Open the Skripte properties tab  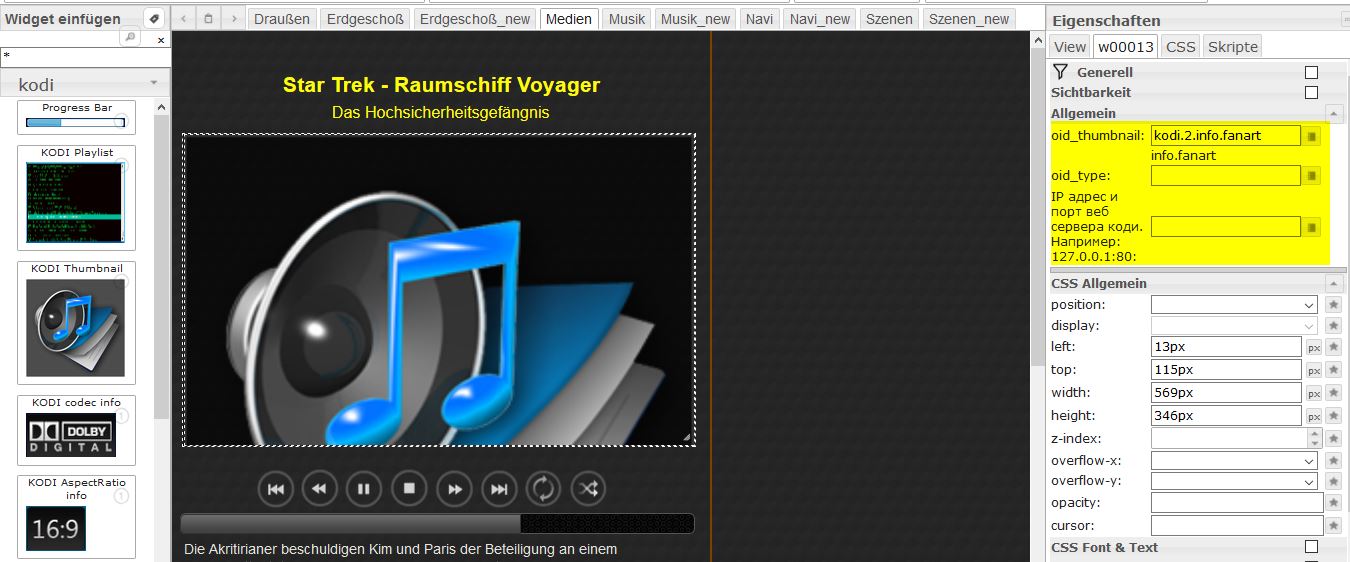click(1232, 46)
